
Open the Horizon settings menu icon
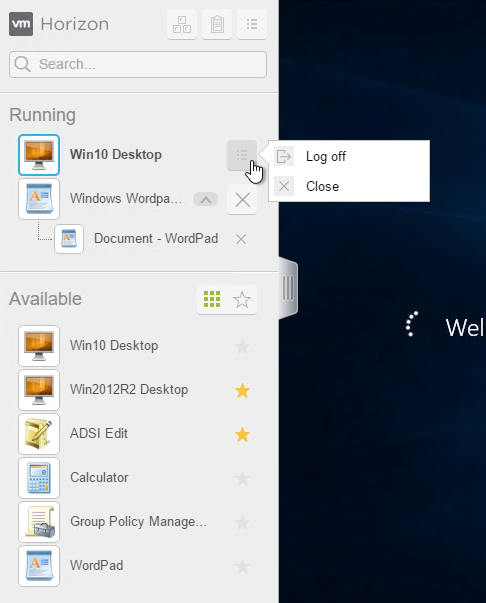(x=252, y=24)
